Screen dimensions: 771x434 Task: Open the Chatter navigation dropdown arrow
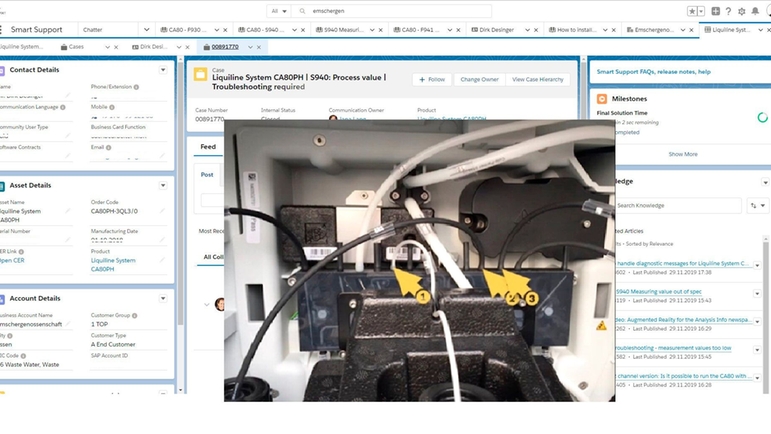pos(146,29)
